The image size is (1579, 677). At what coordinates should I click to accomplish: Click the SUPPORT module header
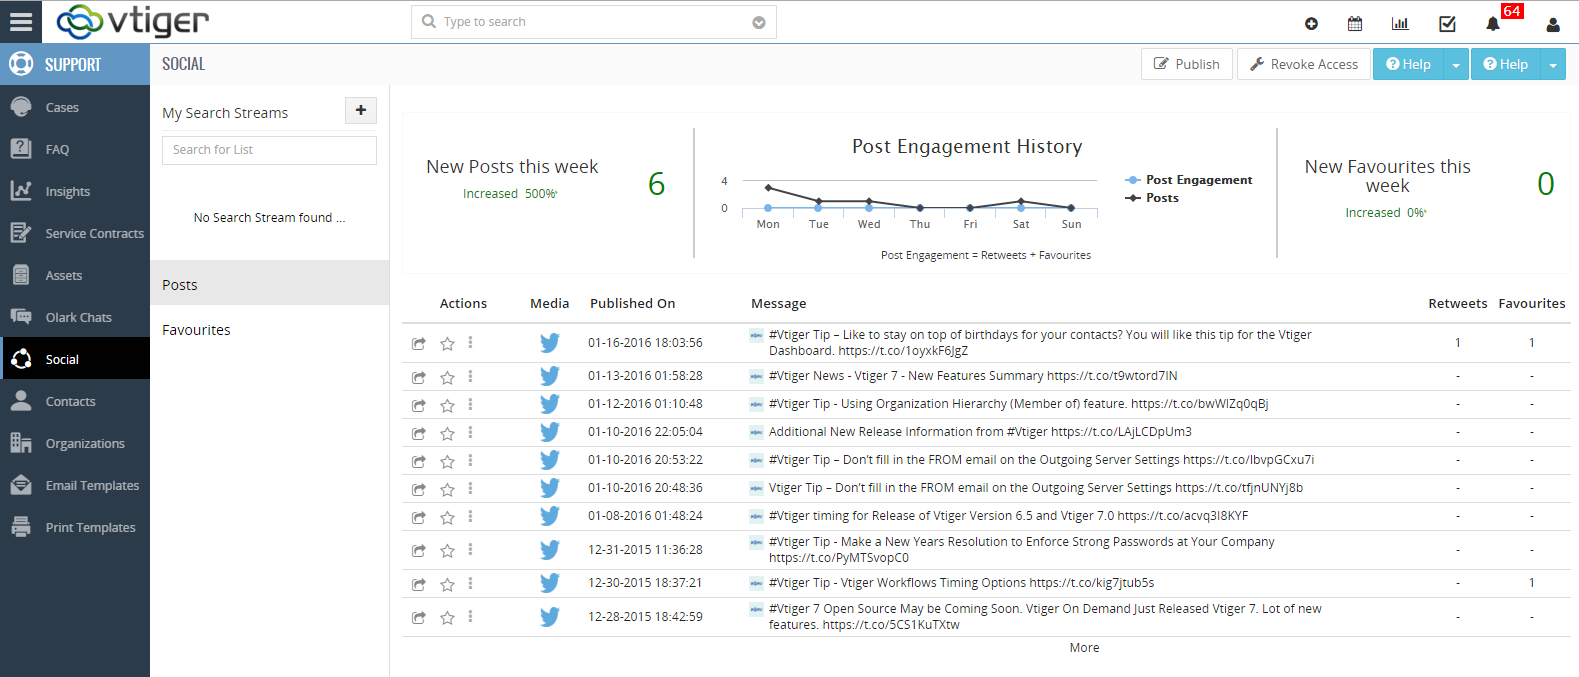75,64
